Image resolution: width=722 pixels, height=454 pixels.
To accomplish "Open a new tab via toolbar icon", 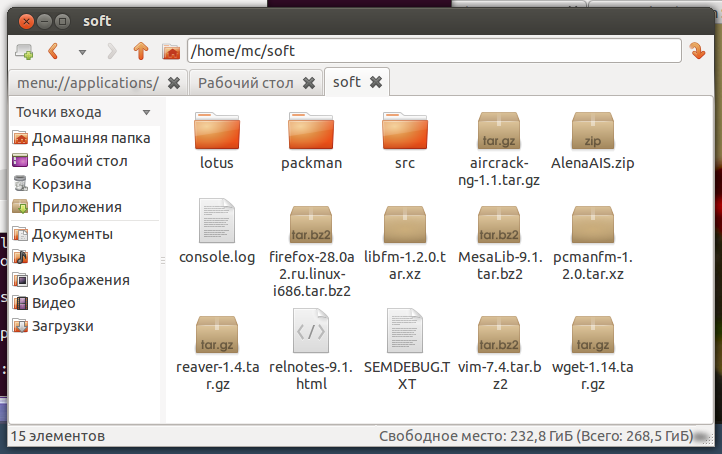I will pos(24,51).
